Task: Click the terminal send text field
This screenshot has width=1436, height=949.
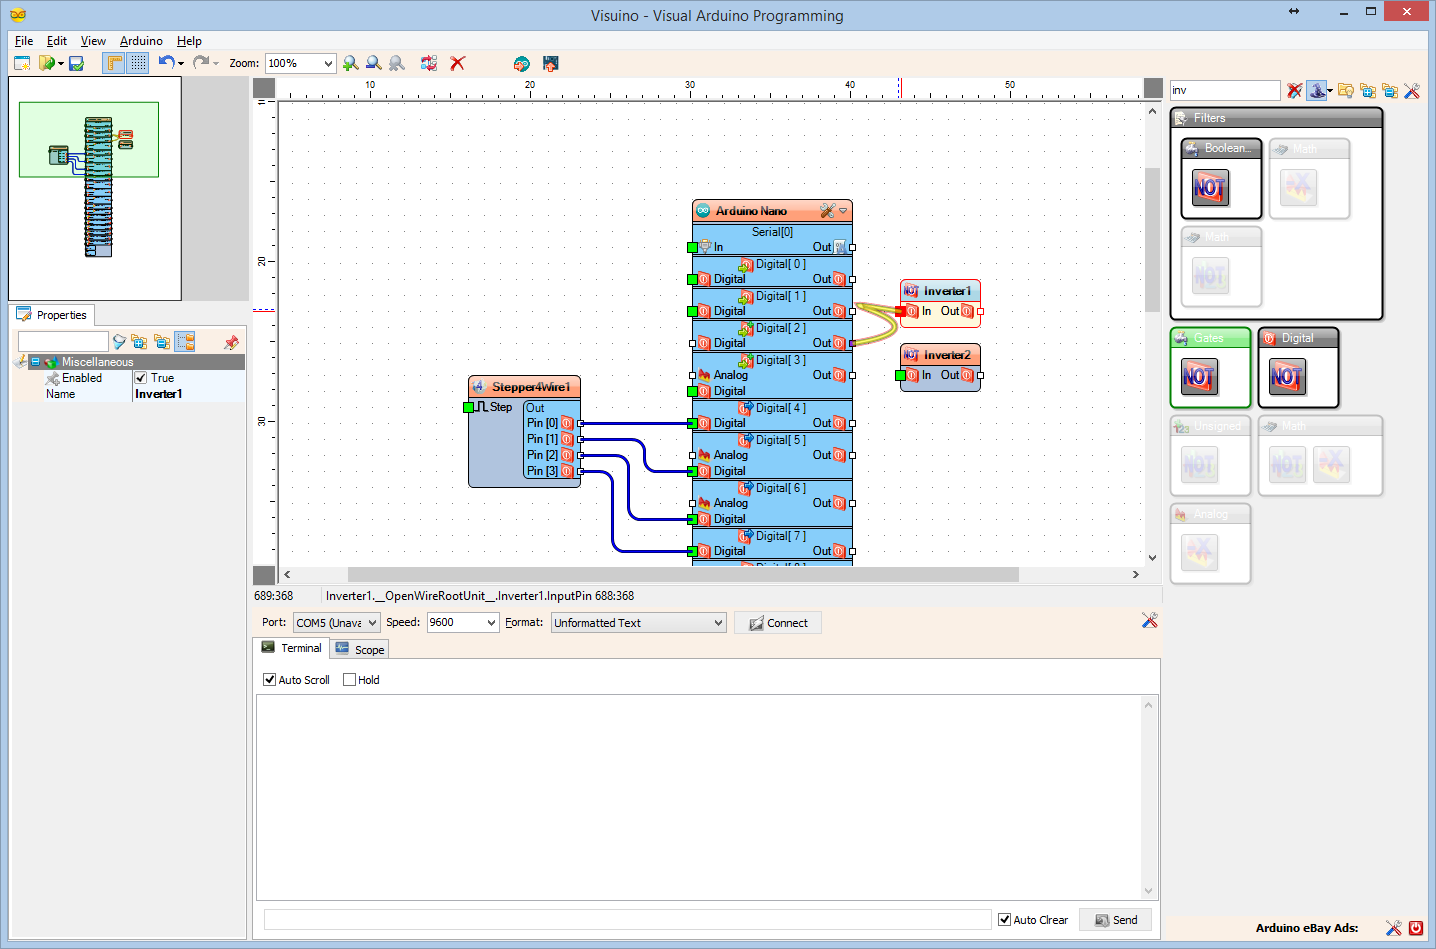Action: click(627, 920)
